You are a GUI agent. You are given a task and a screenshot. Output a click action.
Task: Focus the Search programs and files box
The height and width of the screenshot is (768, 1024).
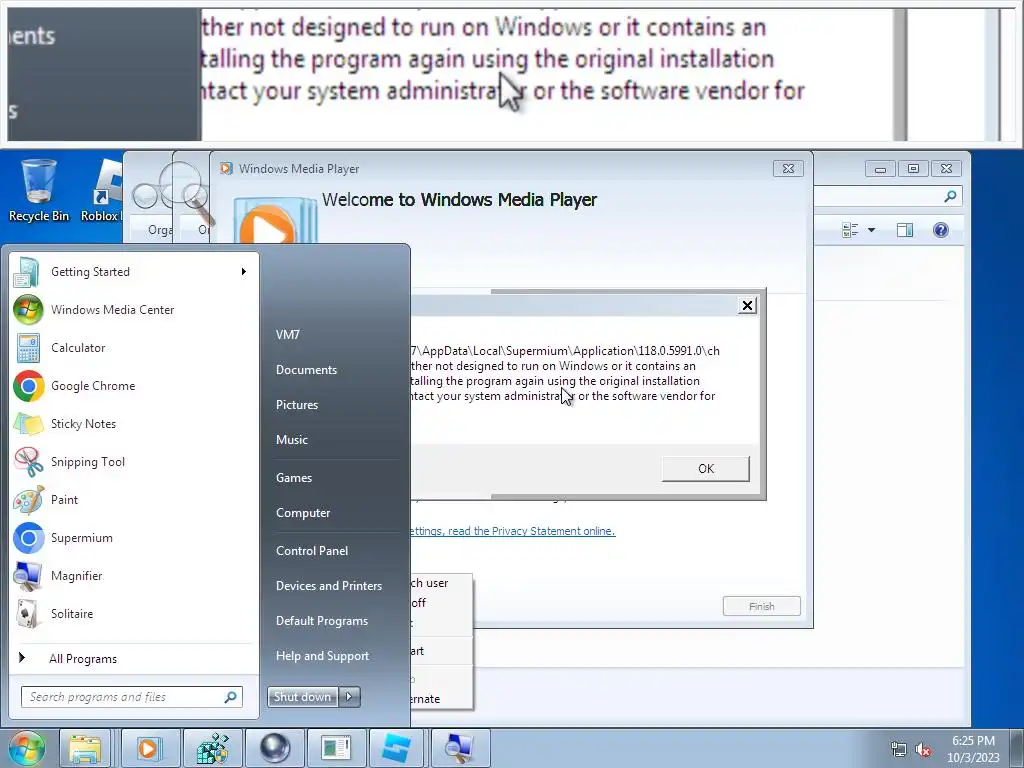(132, 697)
